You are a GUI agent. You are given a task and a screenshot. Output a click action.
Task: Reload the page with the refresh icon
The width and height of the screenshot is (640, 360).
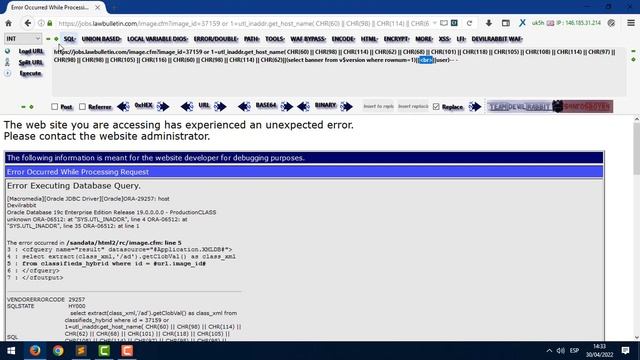pyautogui.click(x=469, y=23)
